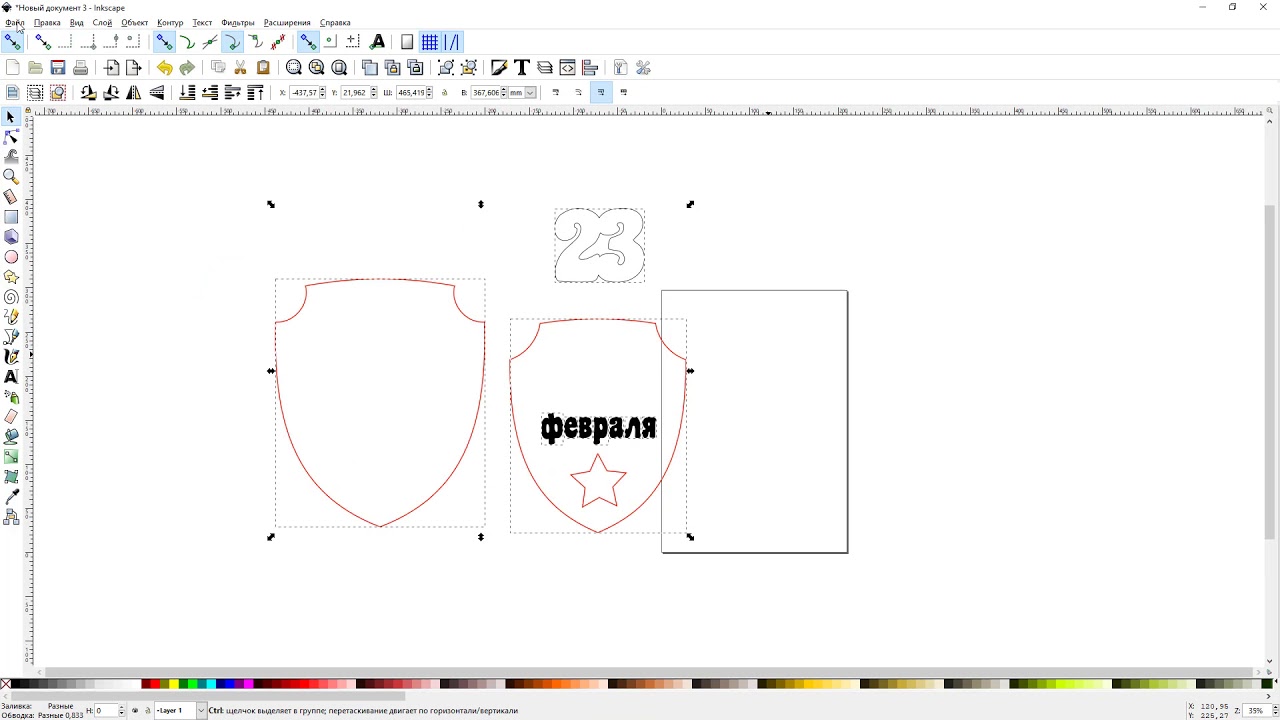Click the февраля text on canvas
Screen dimensions: 1280x720
(599, 429)
